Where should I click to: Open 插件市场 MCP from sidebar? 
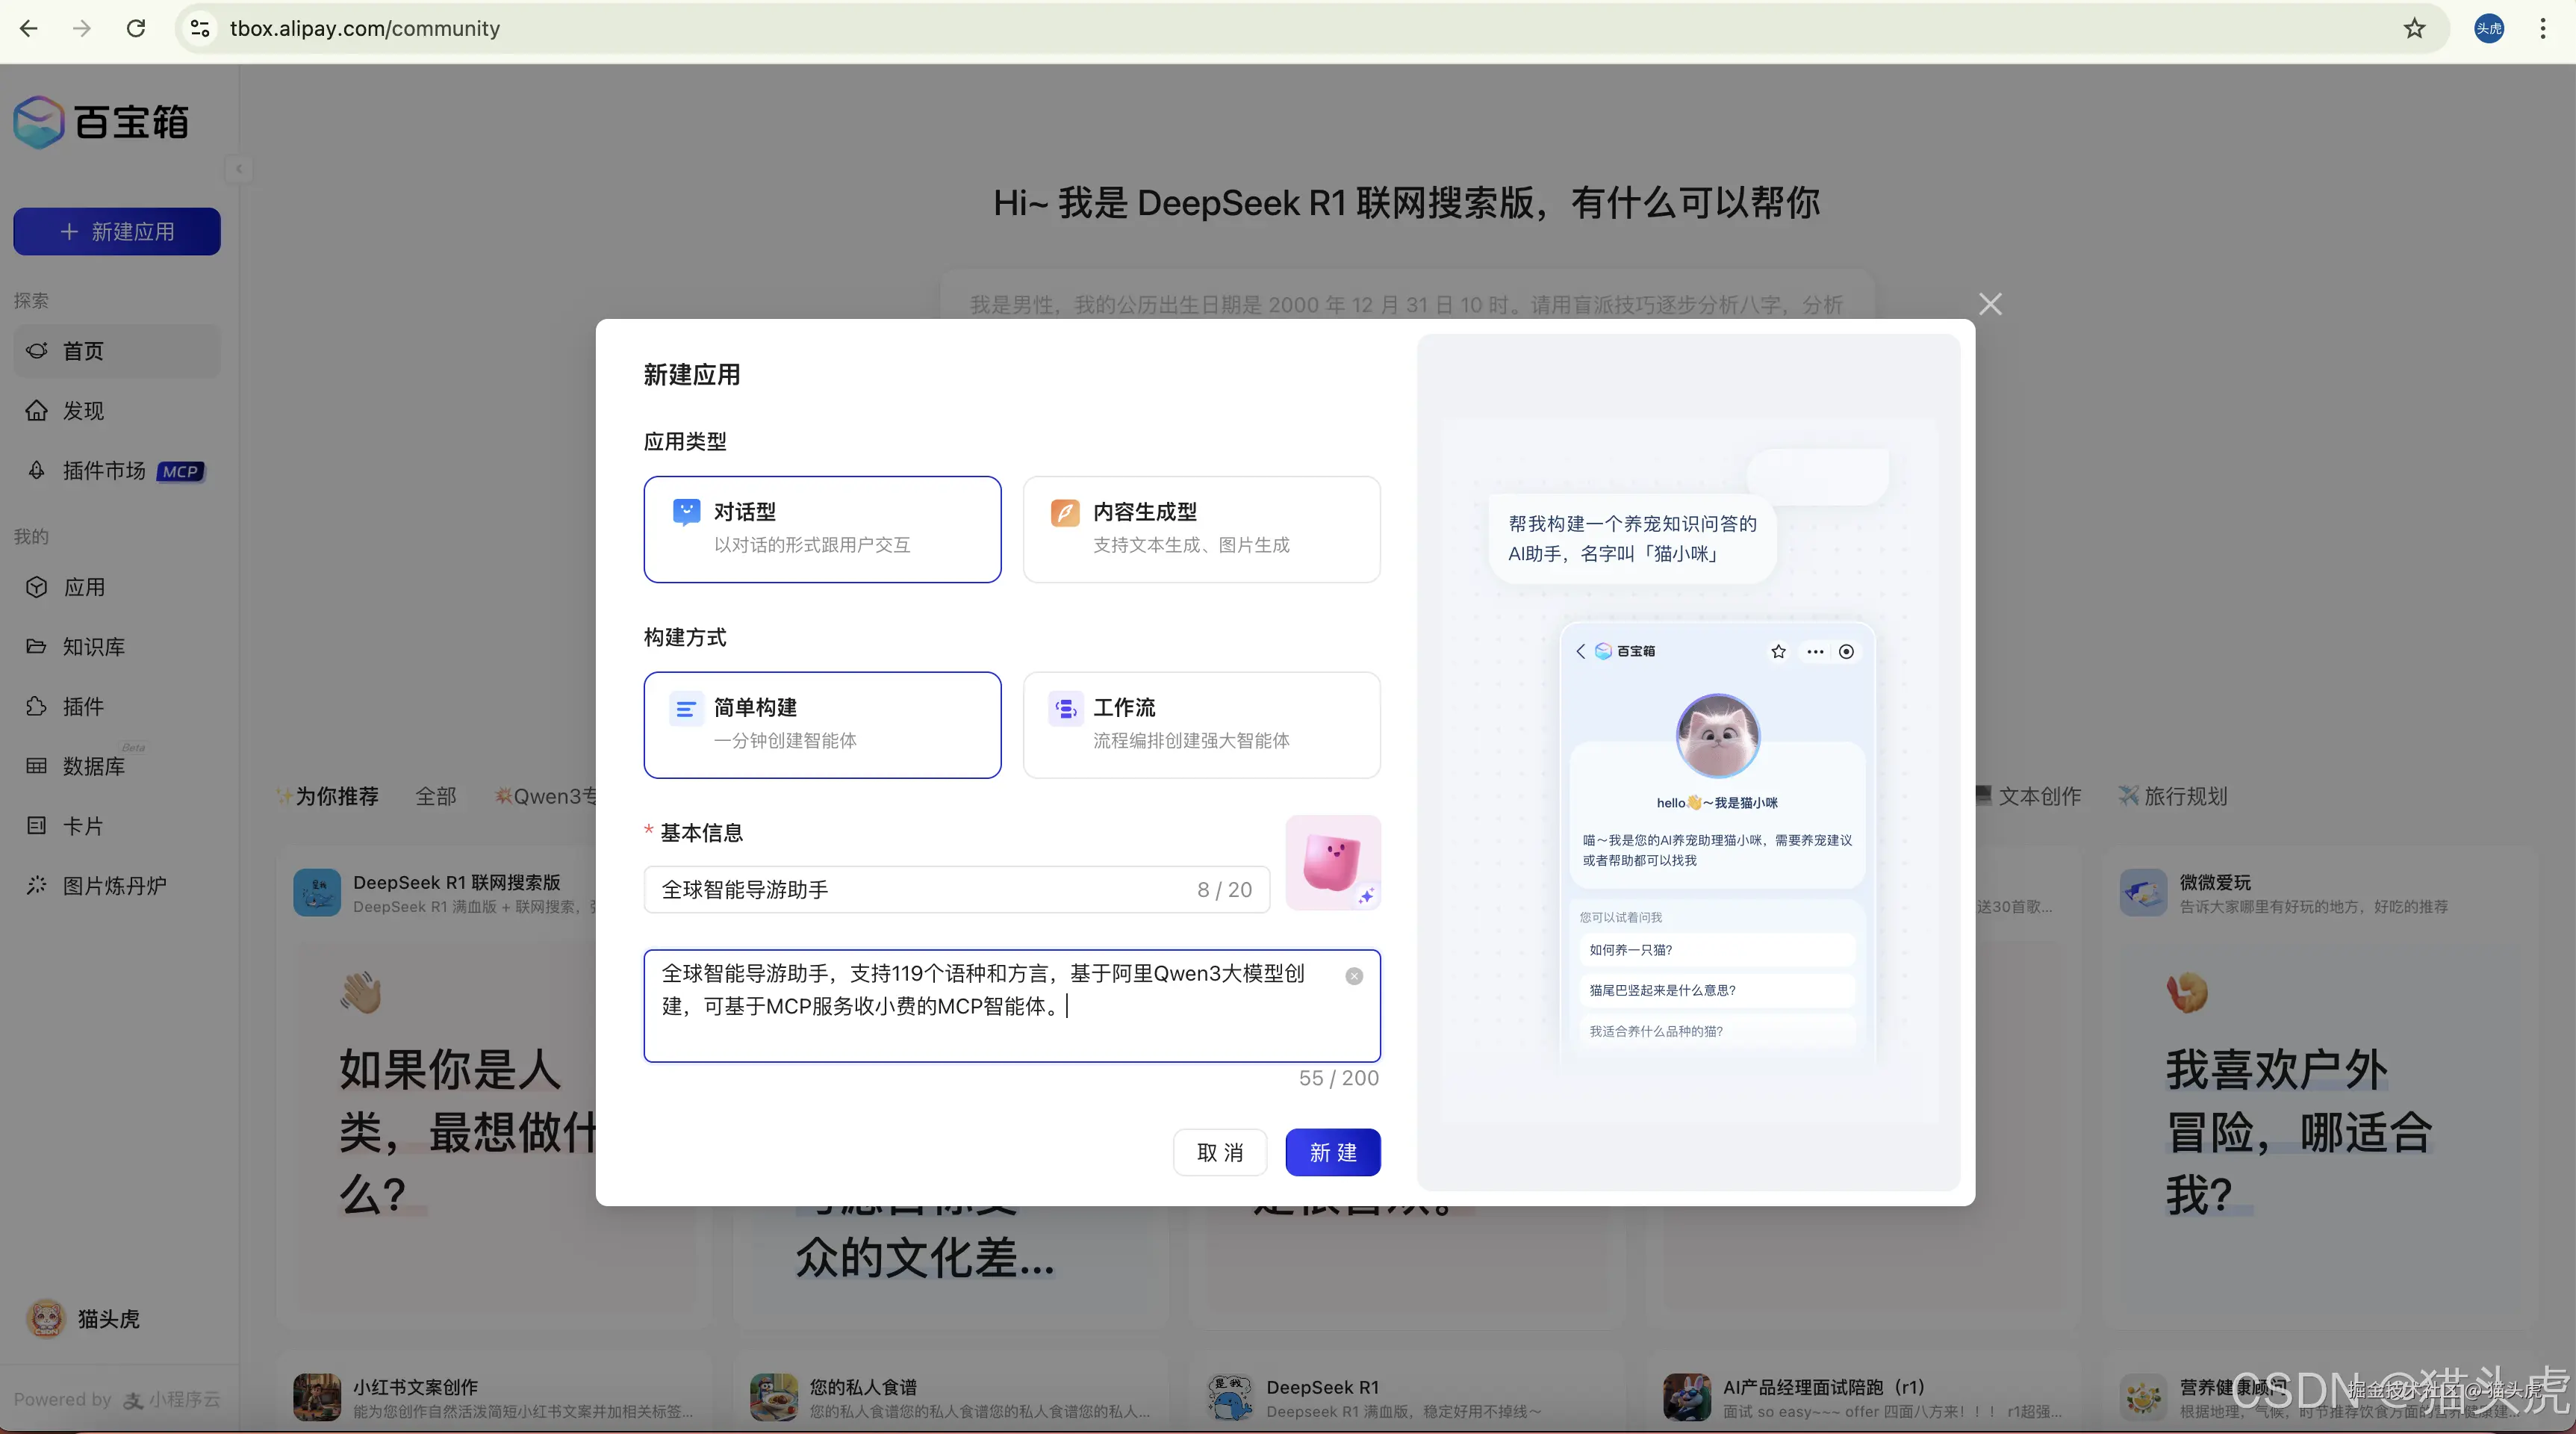105,470
